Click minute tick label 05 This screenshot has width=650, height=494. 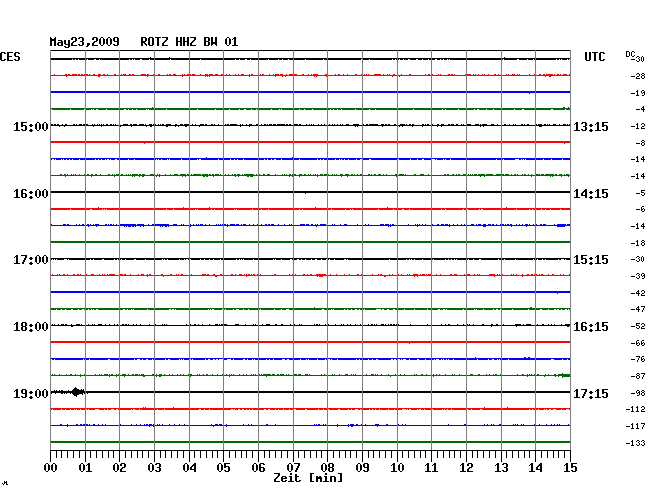[x=223, y=468]
